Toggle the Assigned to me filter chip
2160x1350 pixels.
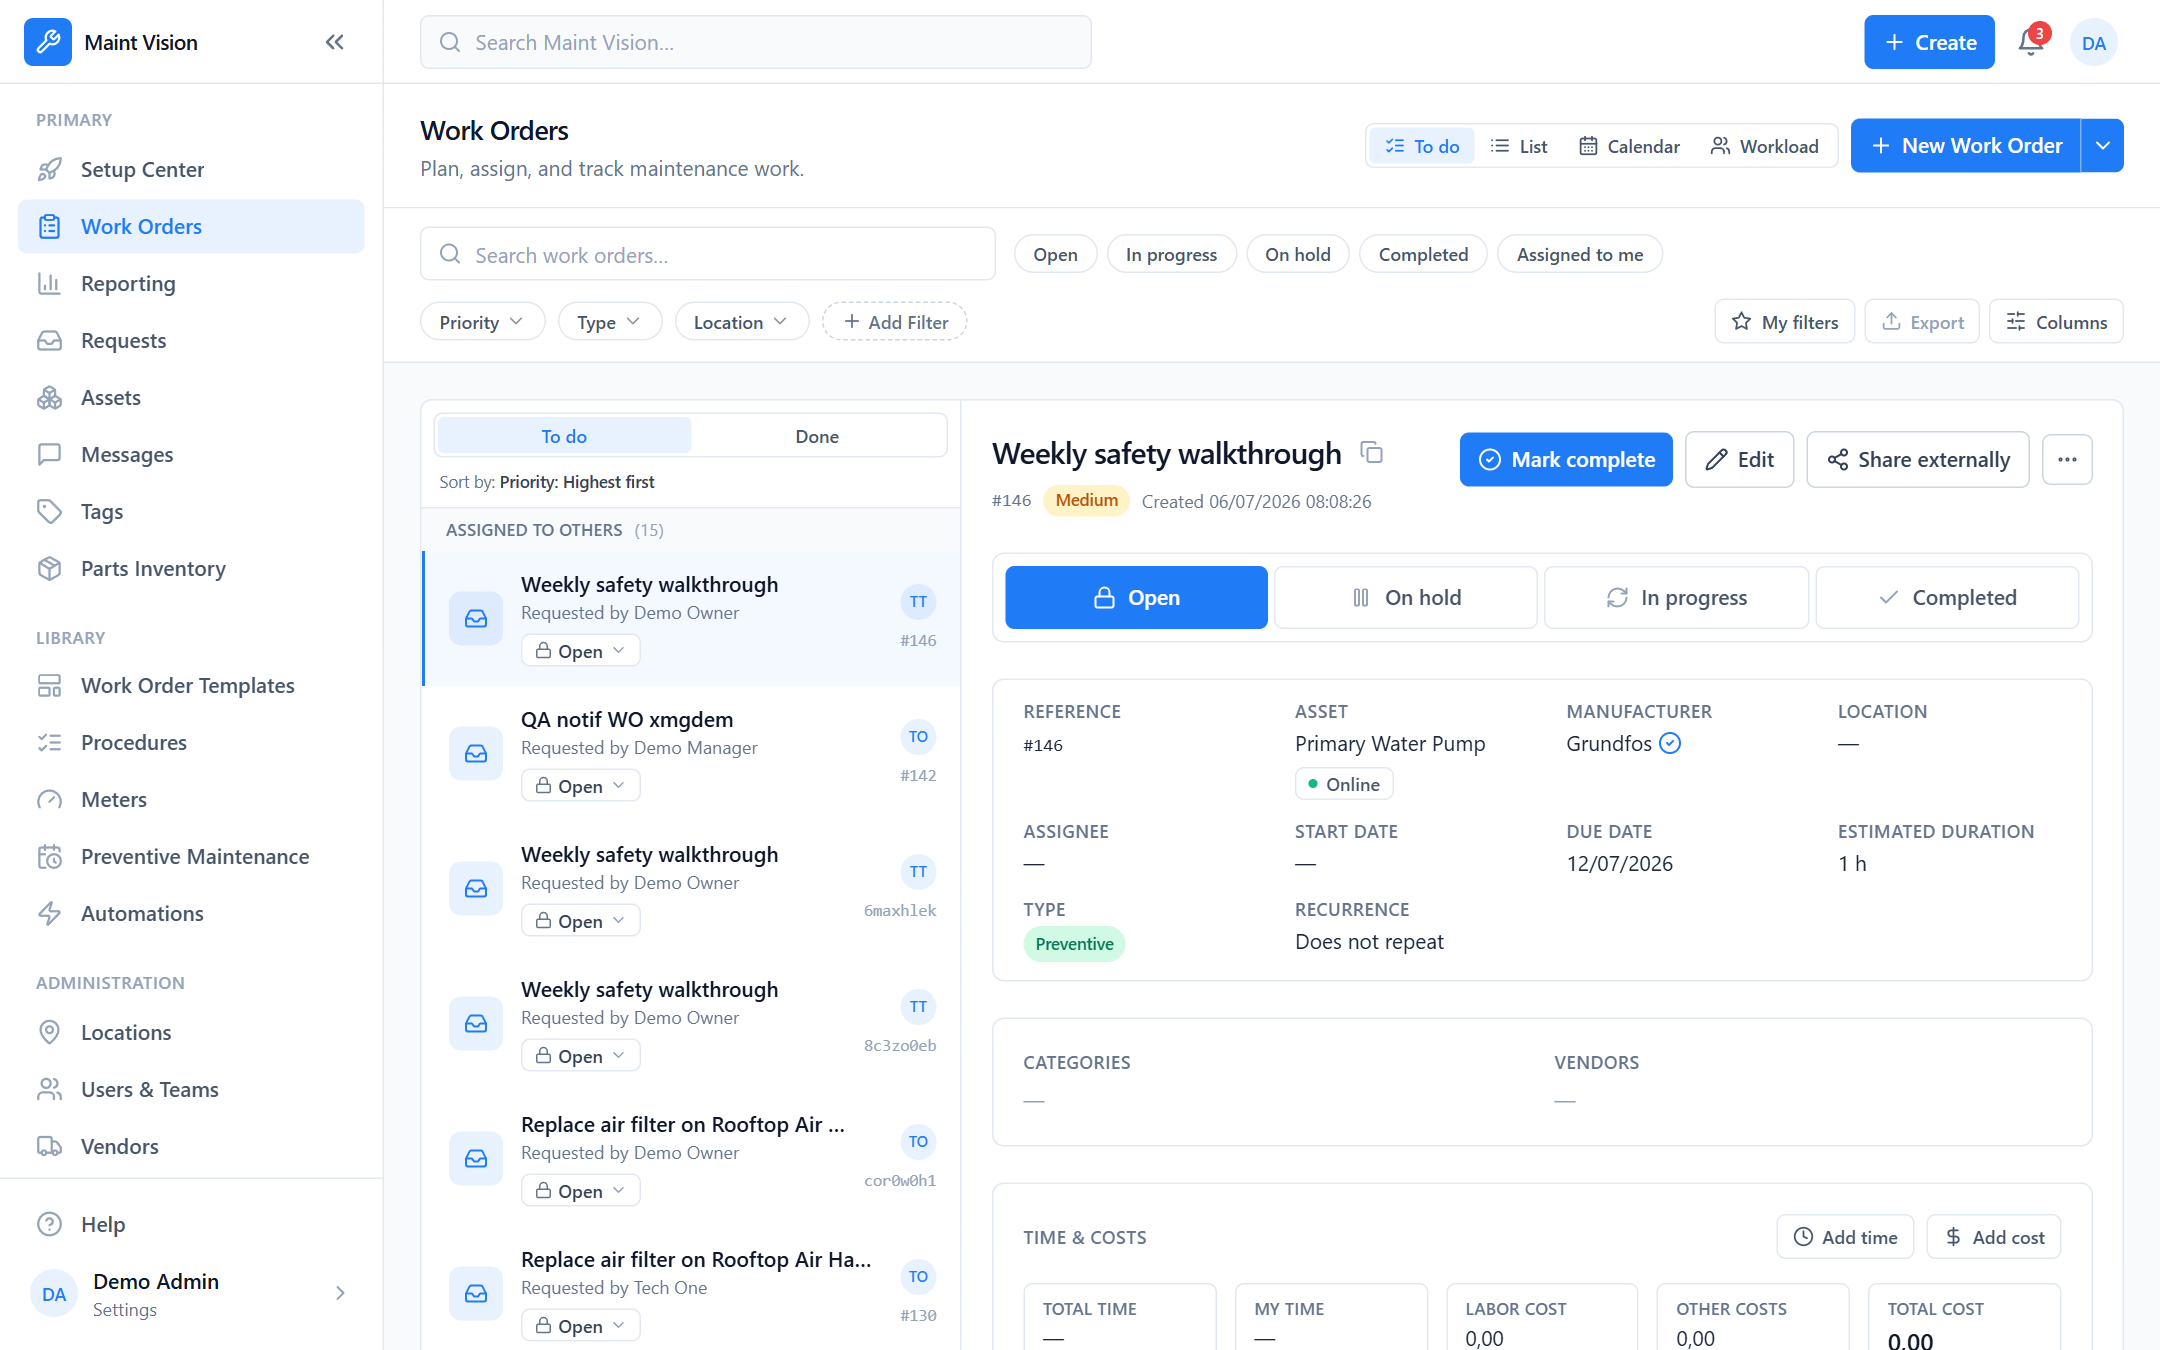coord(1579,254)
